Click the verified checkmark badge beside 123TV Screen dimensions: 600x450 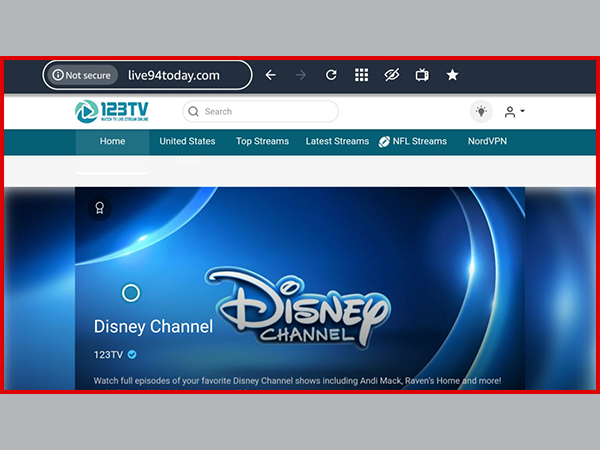pyautogui.click(x=132, y=355)
